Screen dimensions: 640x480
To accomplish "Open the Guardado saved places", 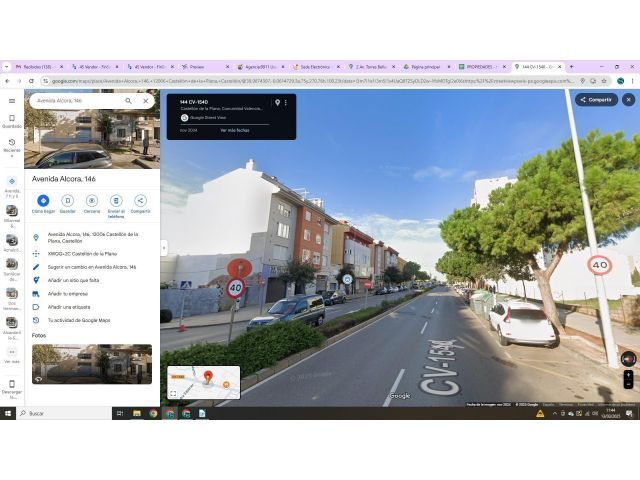I will tap(12, 121).
